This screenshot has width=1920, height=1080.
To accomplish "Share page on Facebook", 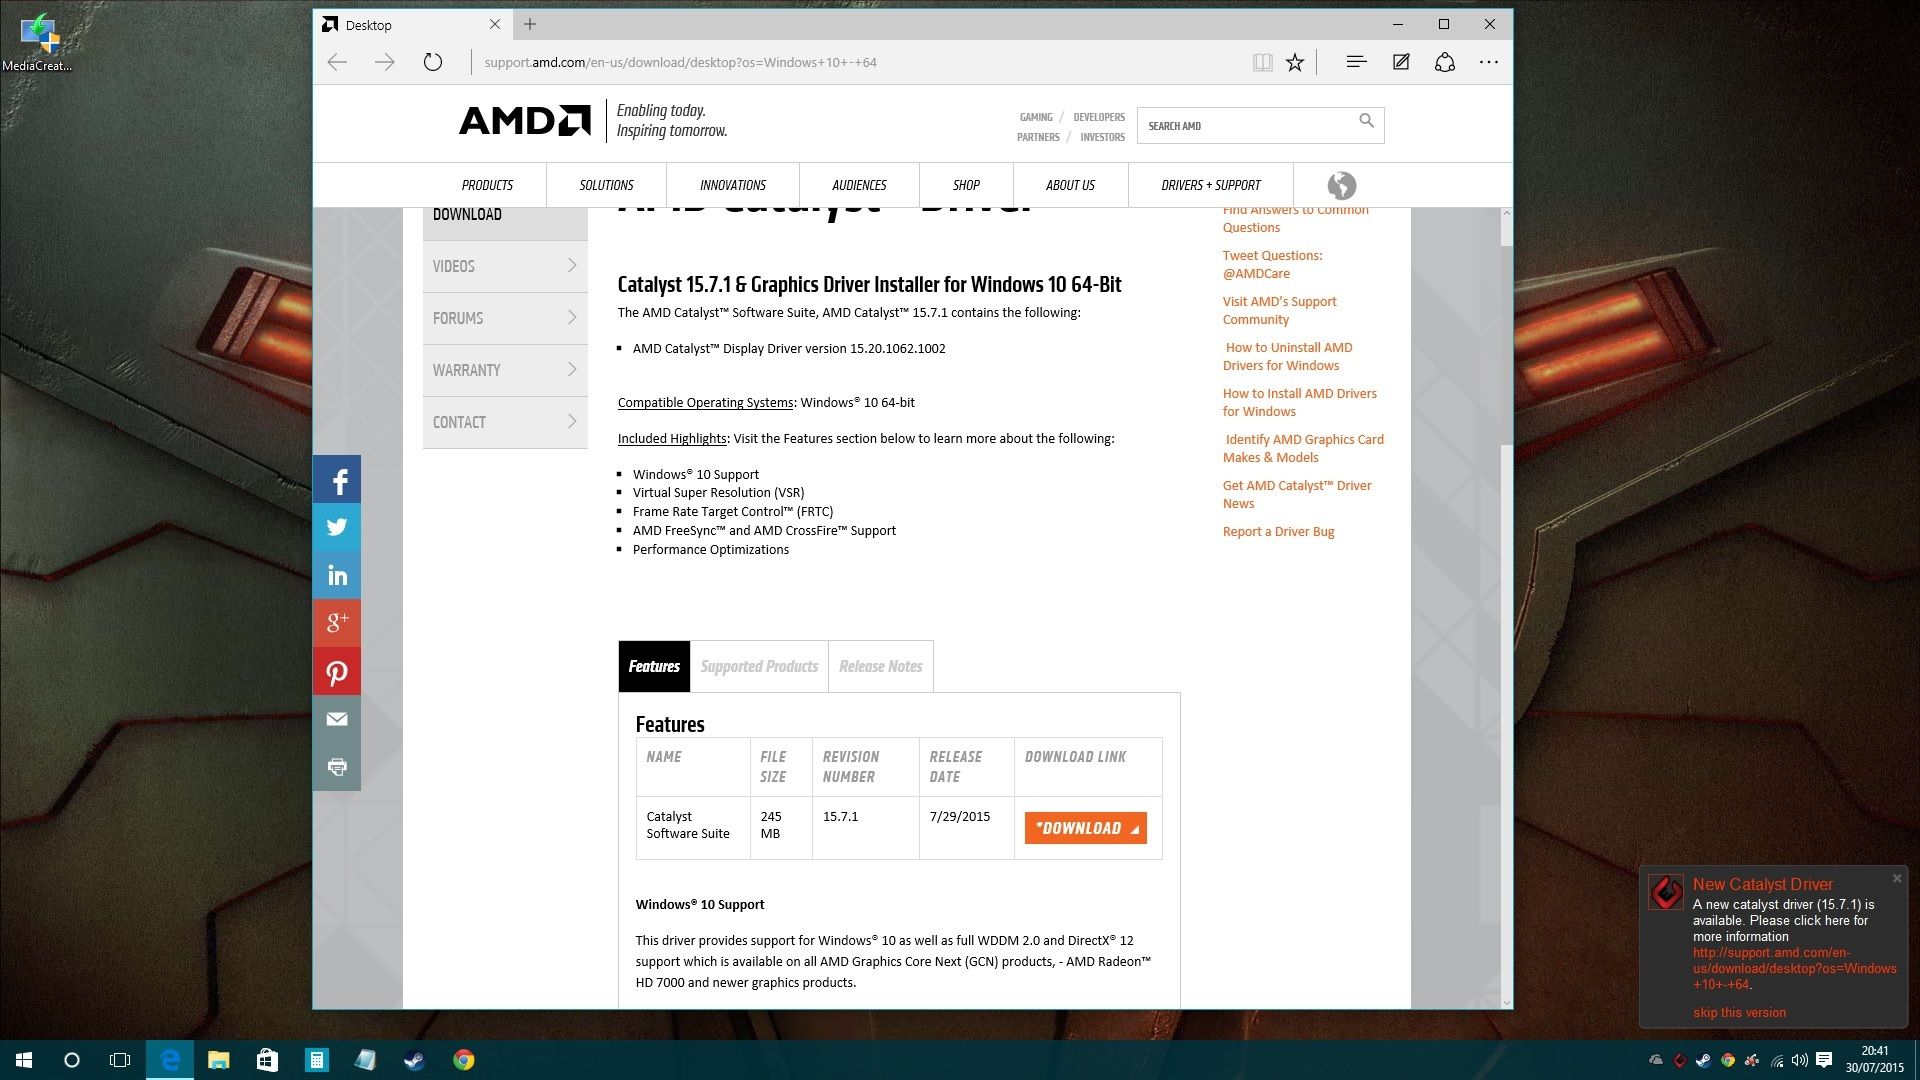I will point(337,480).
